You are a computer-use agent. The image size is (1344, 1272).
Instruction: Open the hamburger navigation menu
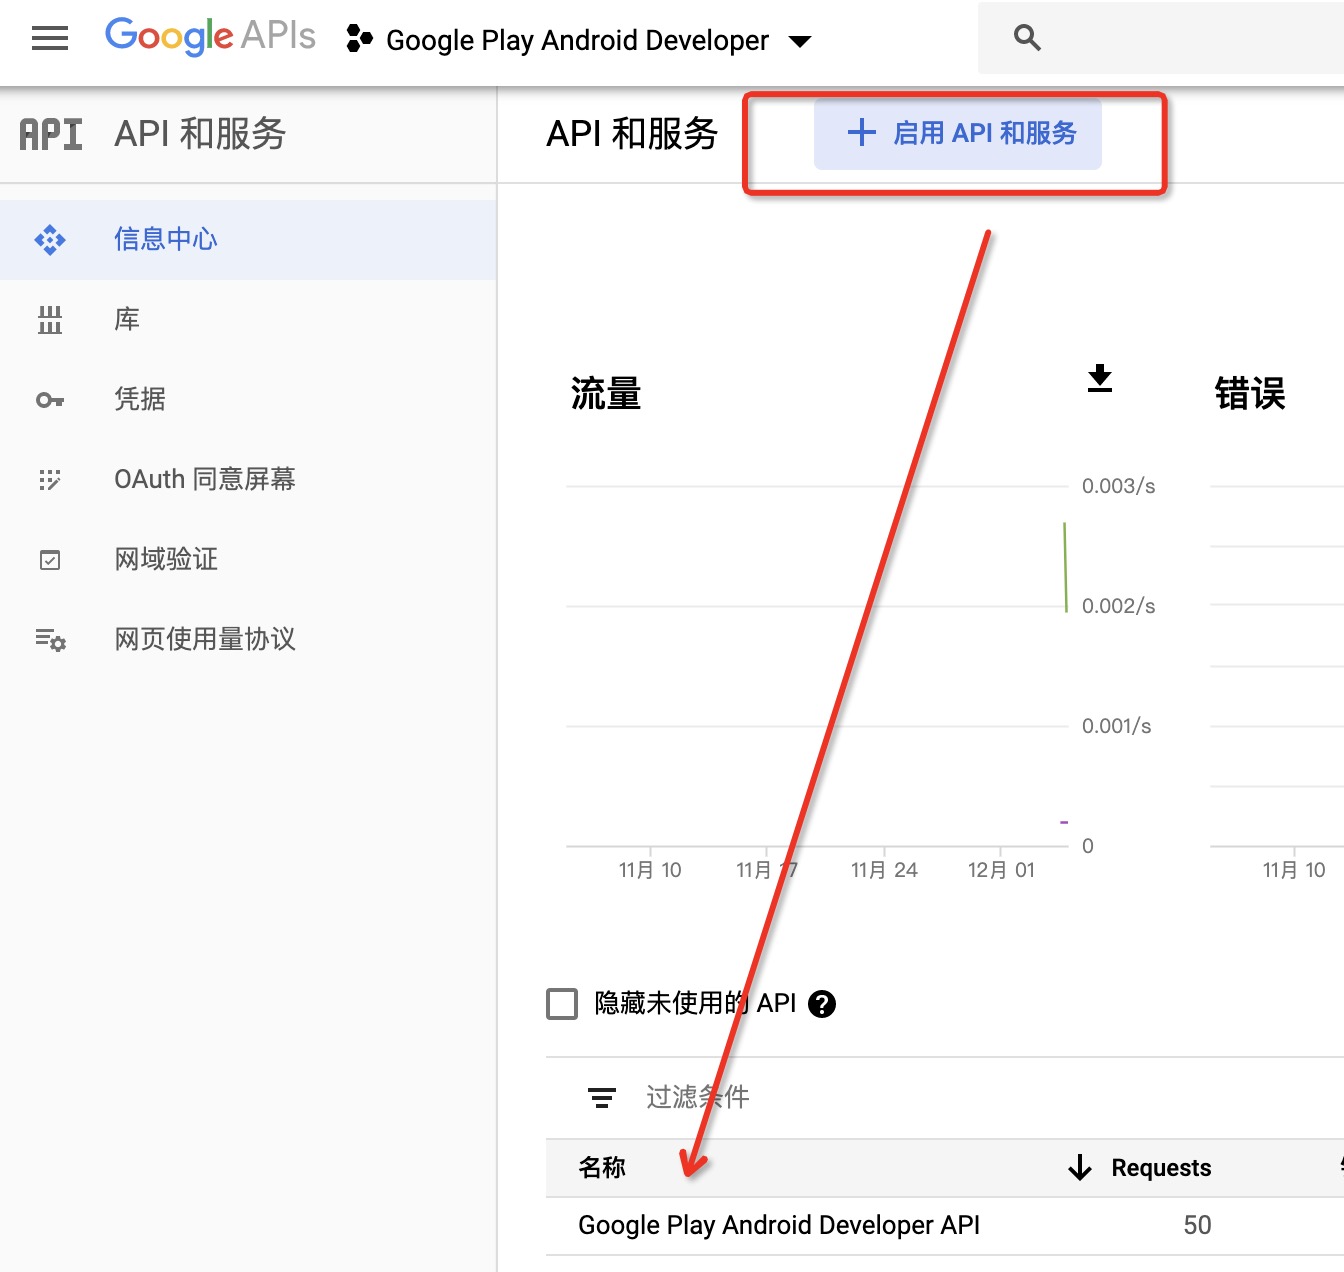[50, 39]
